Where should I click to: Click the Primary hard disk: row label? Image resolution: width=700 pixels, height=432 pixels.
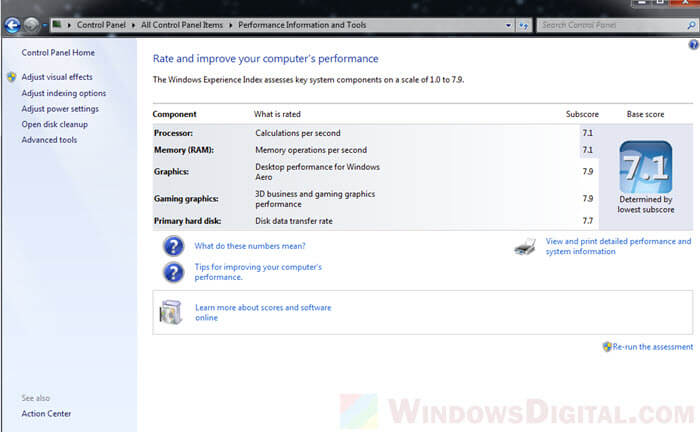pos(188,221)
